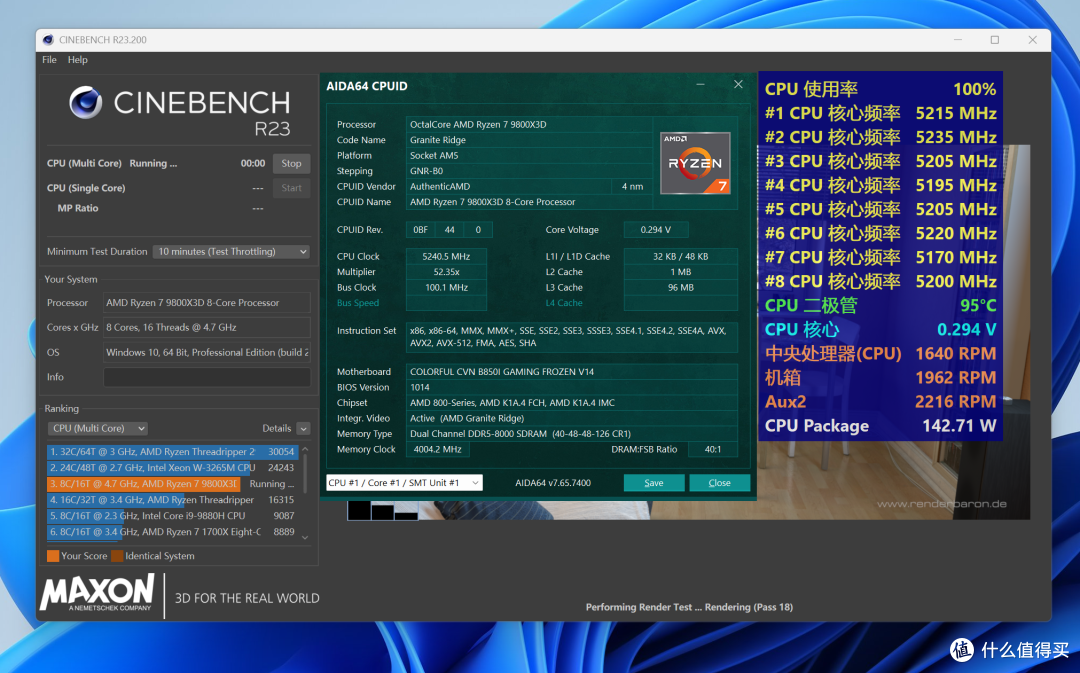Viewport: 1080px width, 673px height.
Task: Click the BIOS Version value 1014
Action: (572, 387)
